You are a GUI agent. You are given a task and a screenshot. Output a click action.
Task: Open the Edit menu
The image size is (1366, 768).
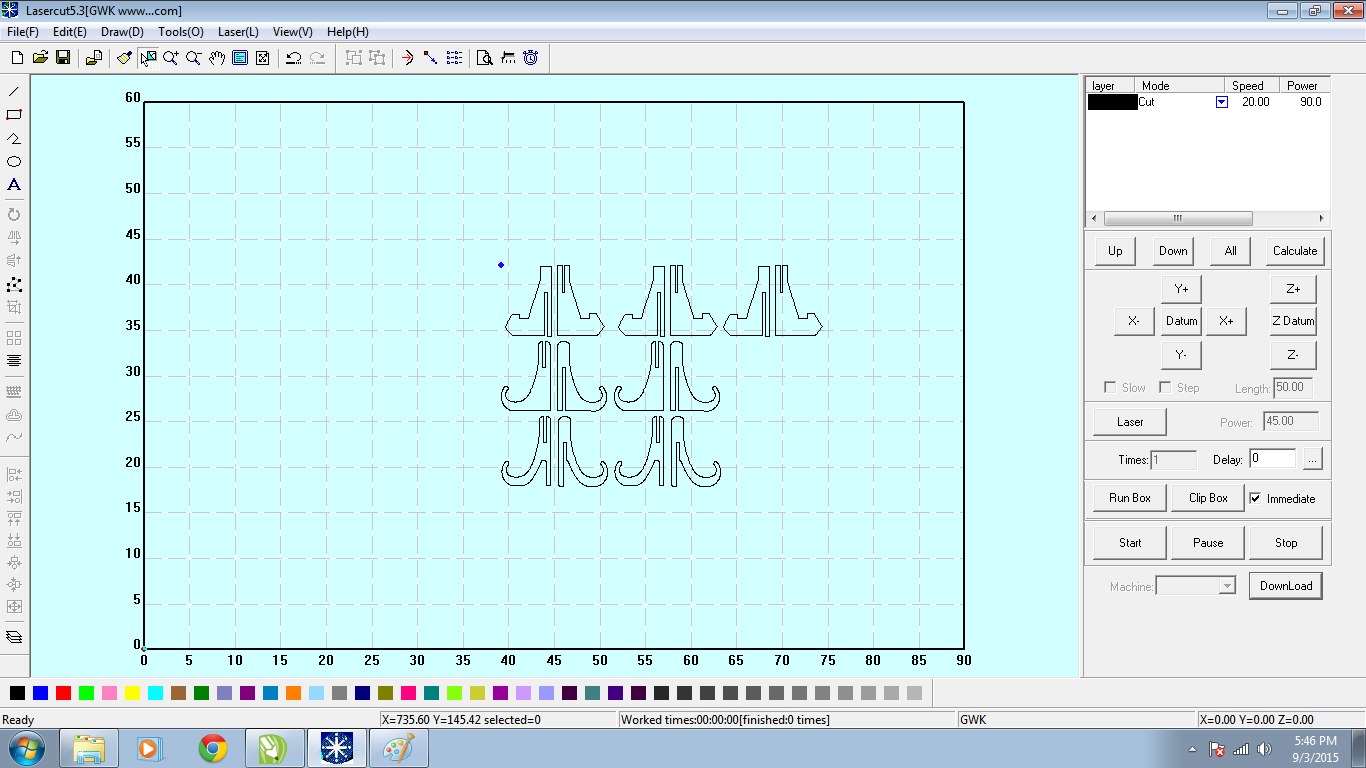click(69, 32)
